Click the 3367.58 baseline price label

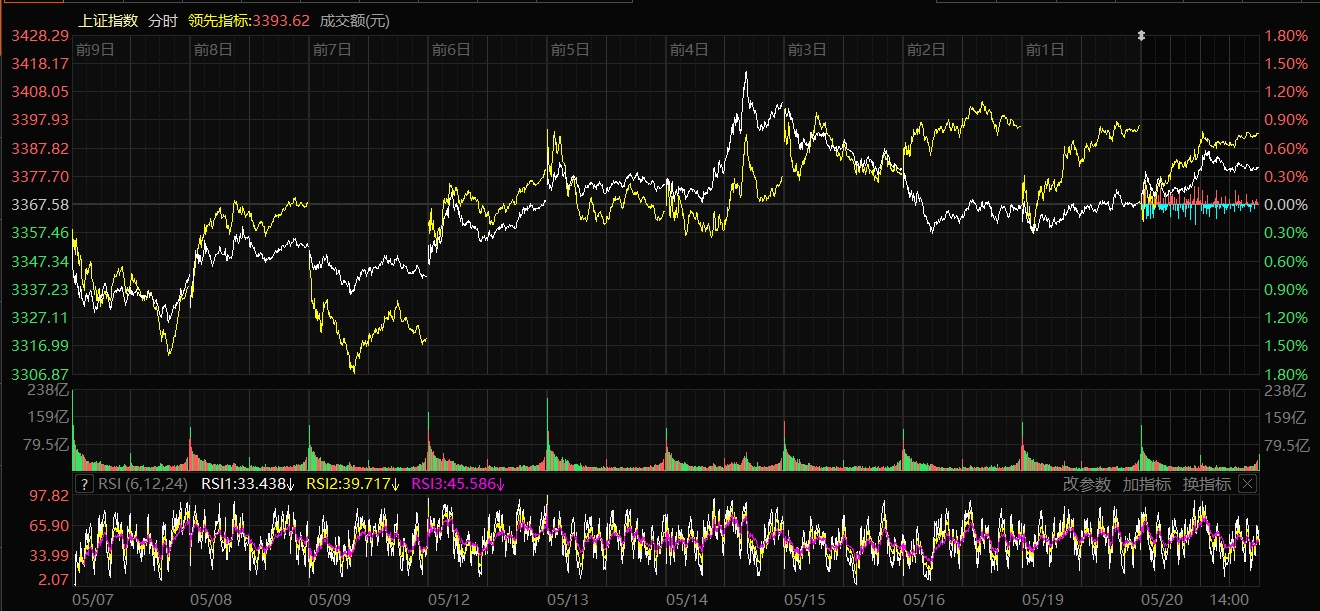pyautogui.click(x=40, y=204)
